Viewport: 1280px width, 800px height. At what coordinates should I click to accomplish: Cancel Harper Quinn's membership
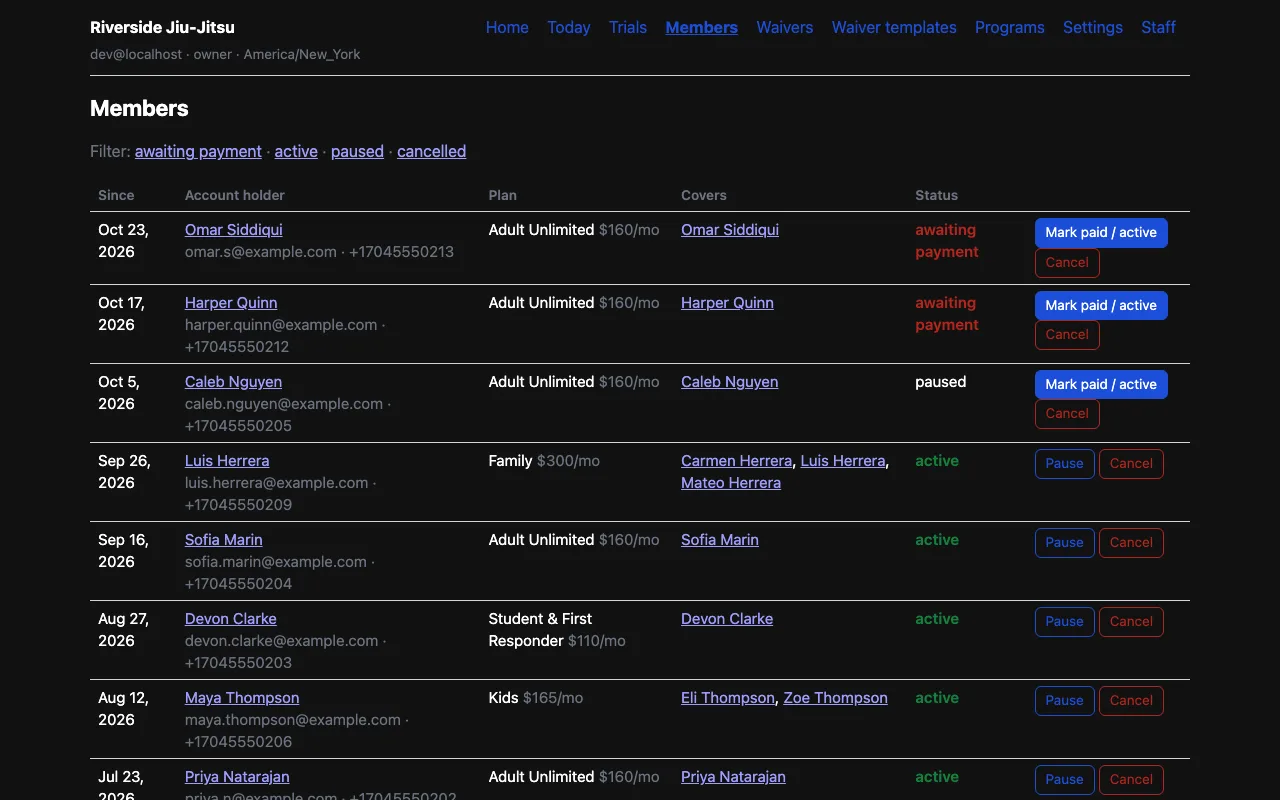pos(1067,335)
